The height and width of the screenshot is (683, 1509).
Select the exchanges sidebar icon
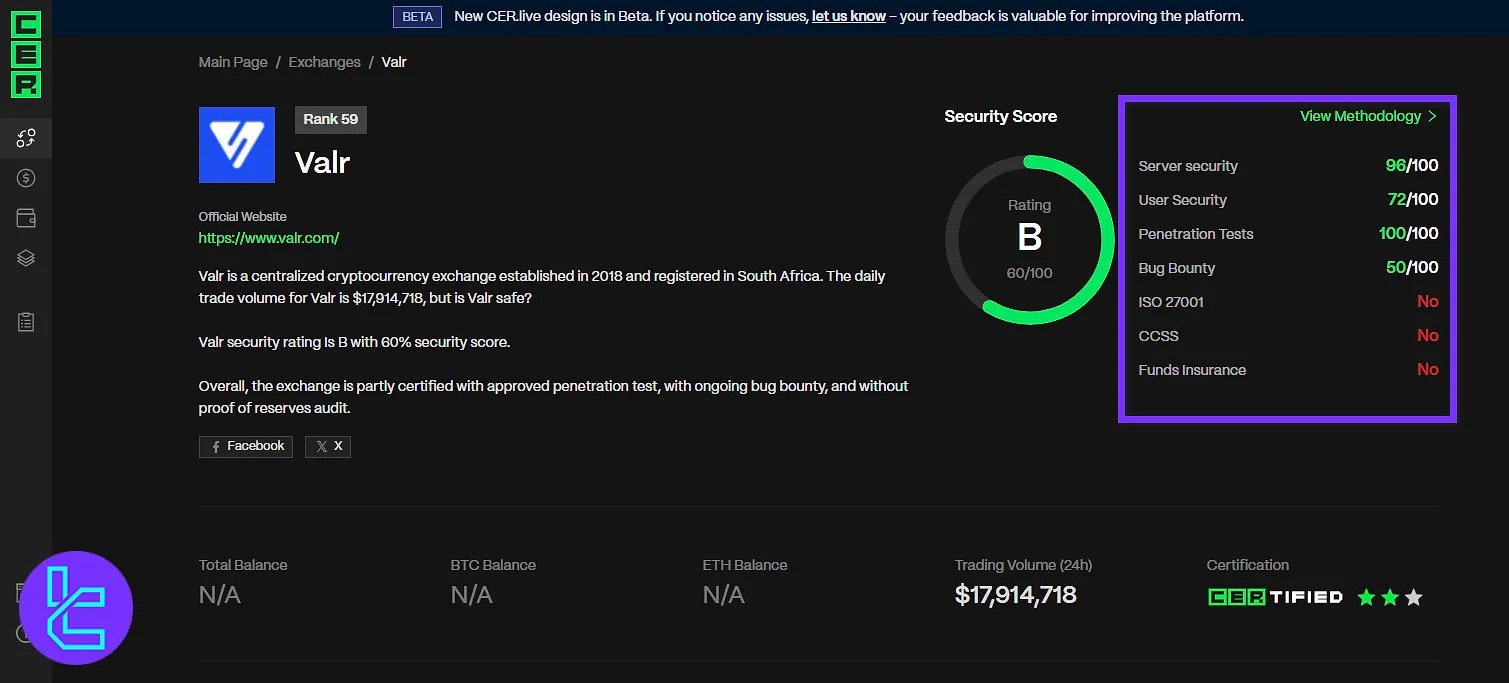pyautogui.click(x=26, y=138)
